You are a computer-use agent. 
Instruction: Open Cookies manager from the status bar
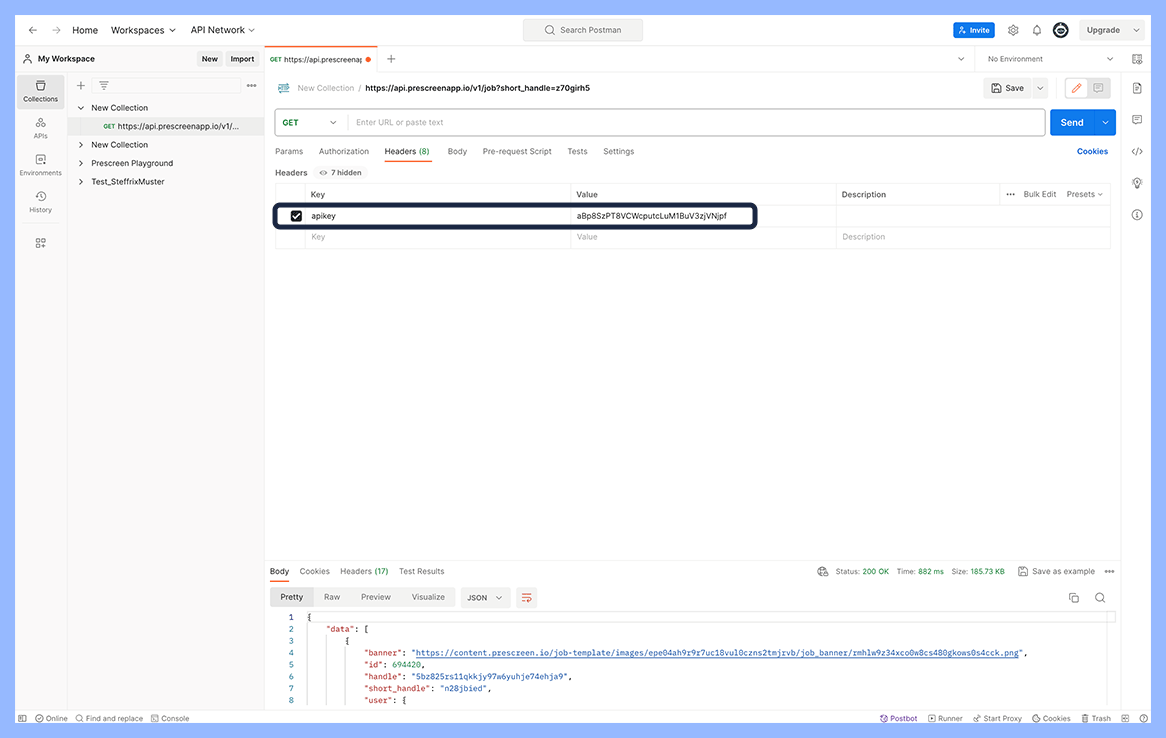pyautogui.click(x=1050, y=718)
